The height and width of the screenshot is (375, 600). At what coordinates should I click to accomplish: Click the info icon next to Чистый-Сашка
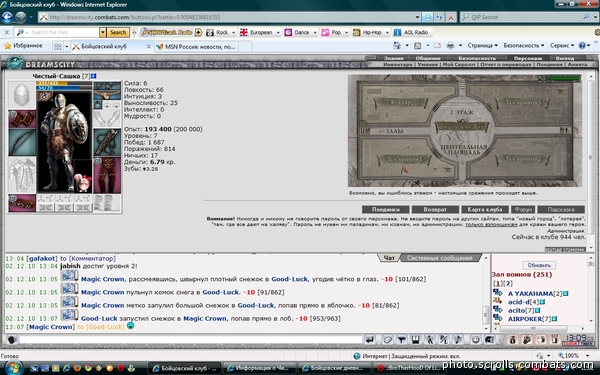pos(94,76)
